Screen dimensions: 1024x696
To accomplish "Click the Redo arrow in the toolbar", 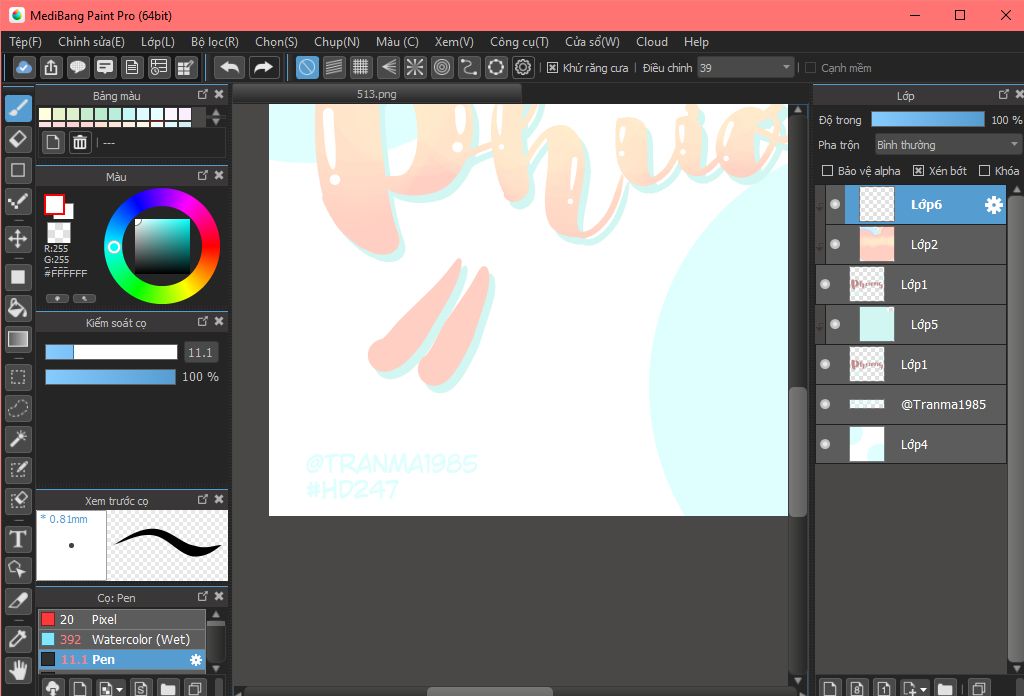I will (x=263, y=67).
